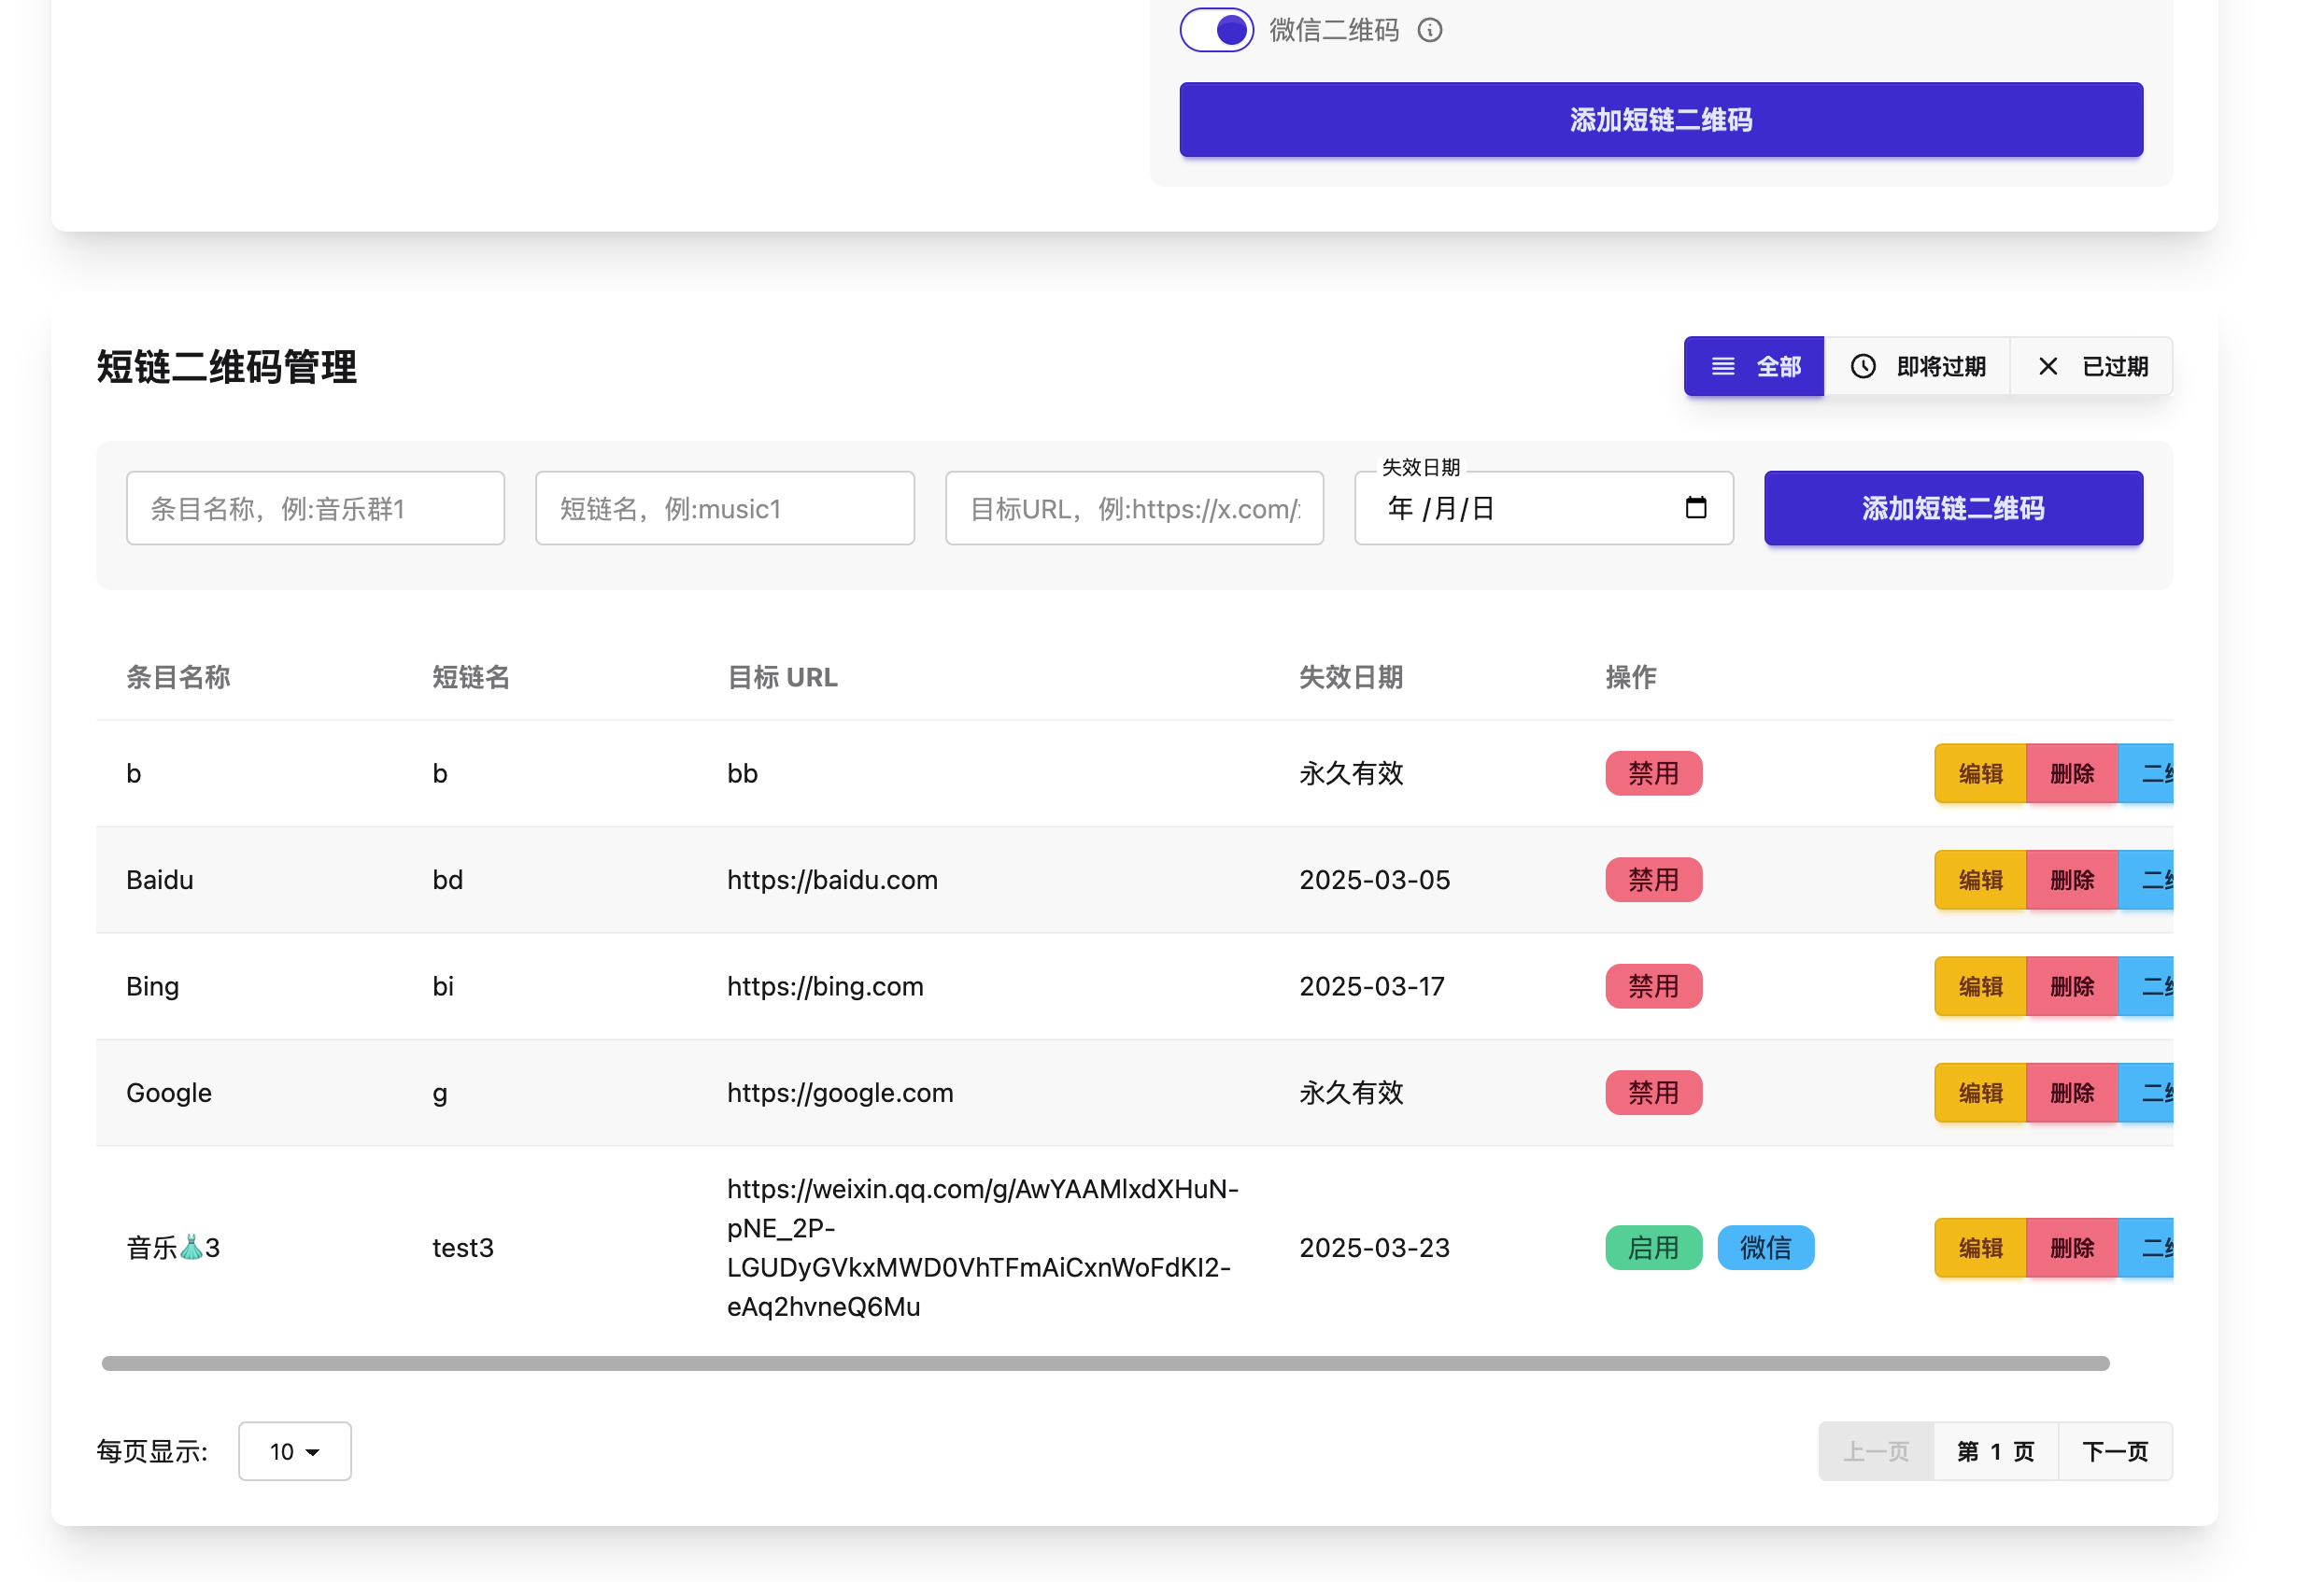Image resolution: width=2324 pixels, height=1582 pixels.
Task: Click the list icon on 全部 filter
Action: tap(1722, 366)
